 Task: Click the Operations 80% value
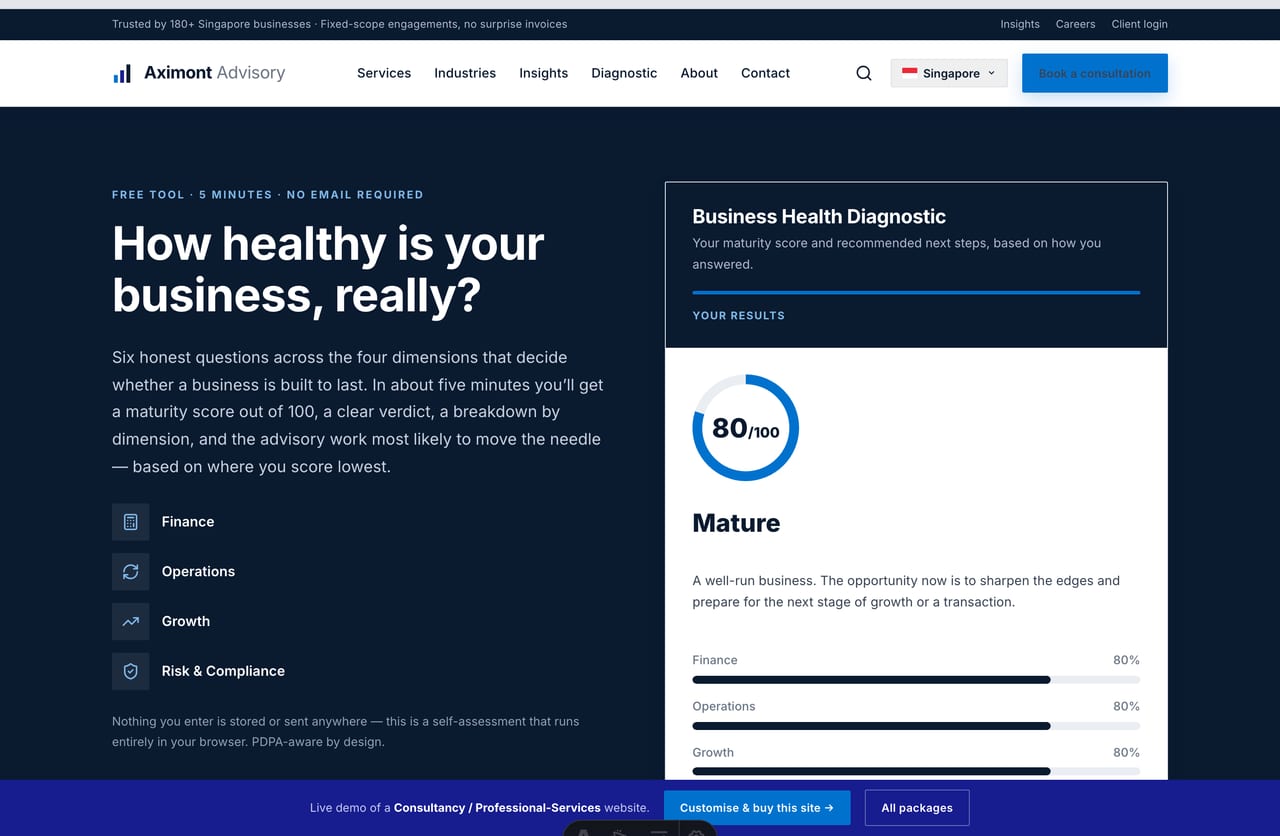(1126, 706)
